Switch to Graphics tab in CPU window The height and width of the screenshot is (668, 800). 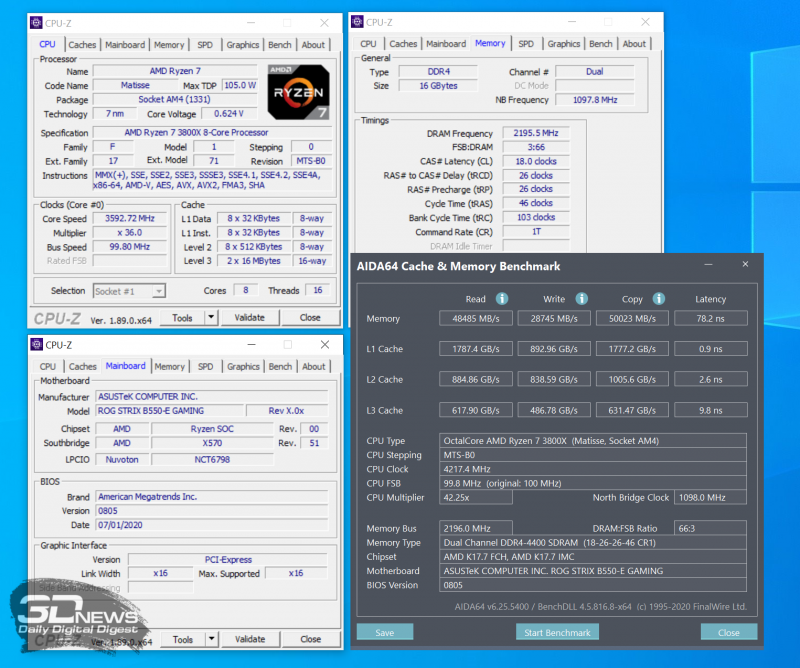[243, 45]
